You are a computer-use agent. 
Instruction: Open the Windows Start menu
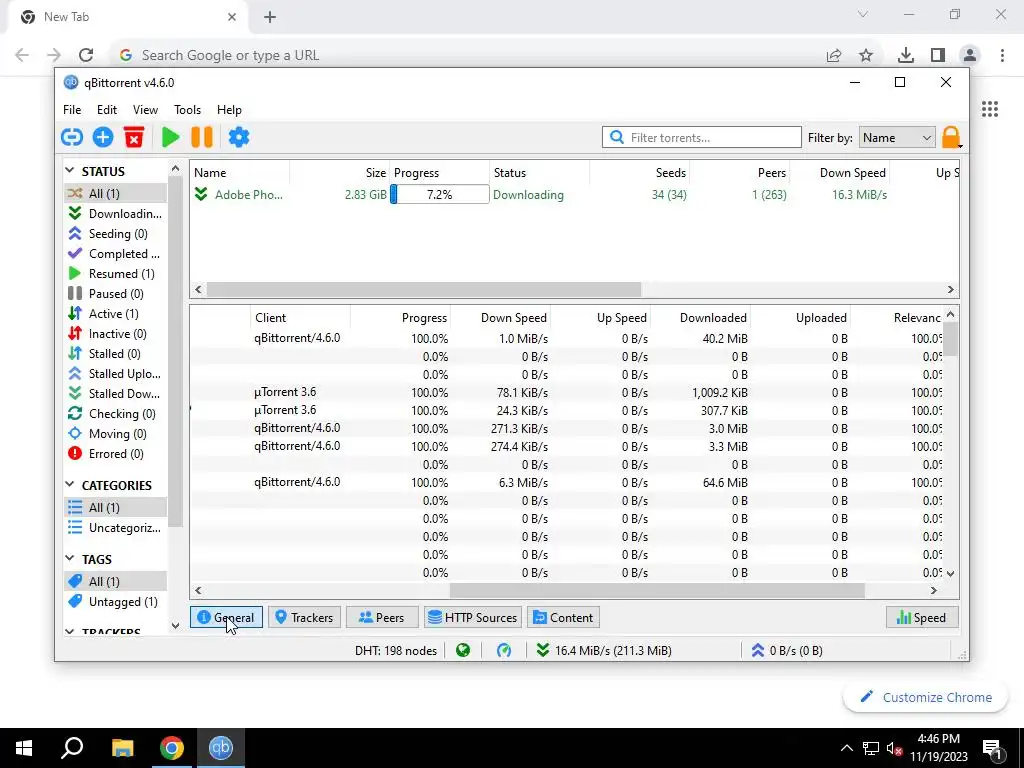[x=24, y=748]
